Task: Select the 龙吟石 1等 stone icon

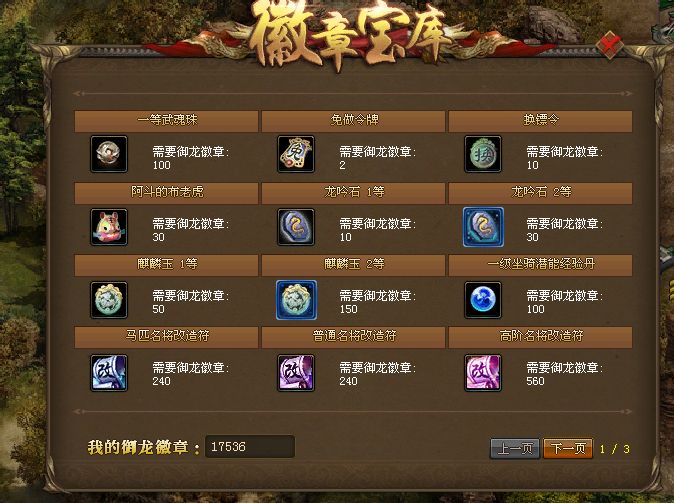Action: pyautogui.click(x=296, y=227)
